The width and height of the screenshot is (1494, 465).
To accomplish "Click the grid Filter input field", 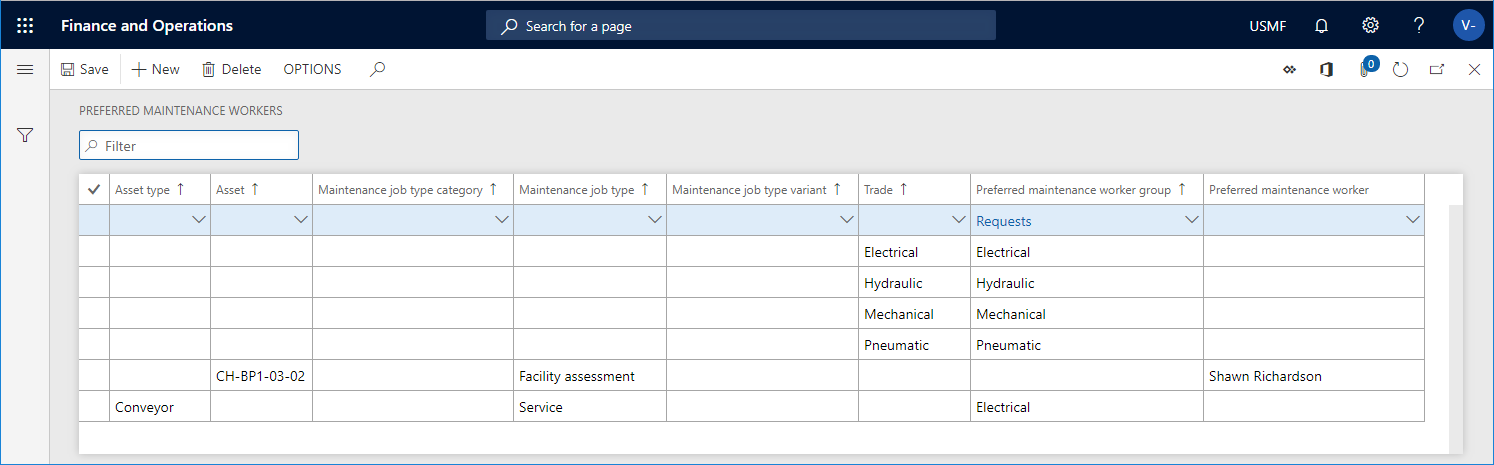I will click(x=189, y=145).
